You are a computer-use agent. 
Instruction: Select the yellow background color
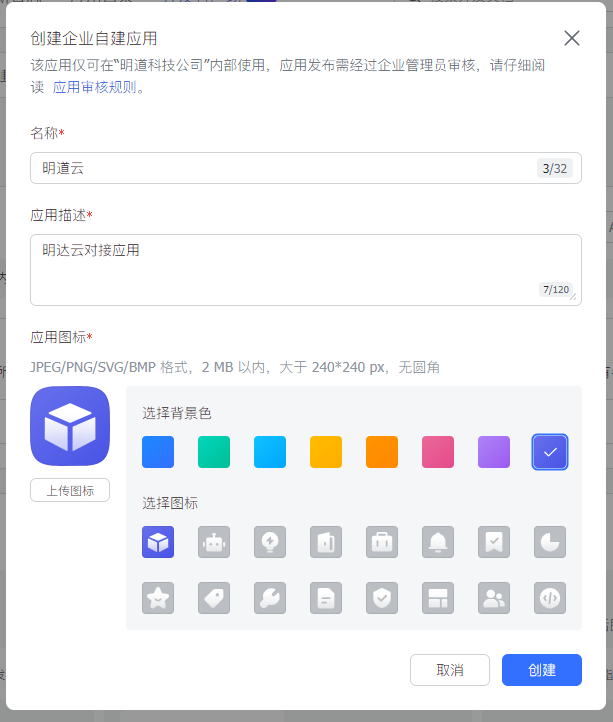tap(326, 452)
